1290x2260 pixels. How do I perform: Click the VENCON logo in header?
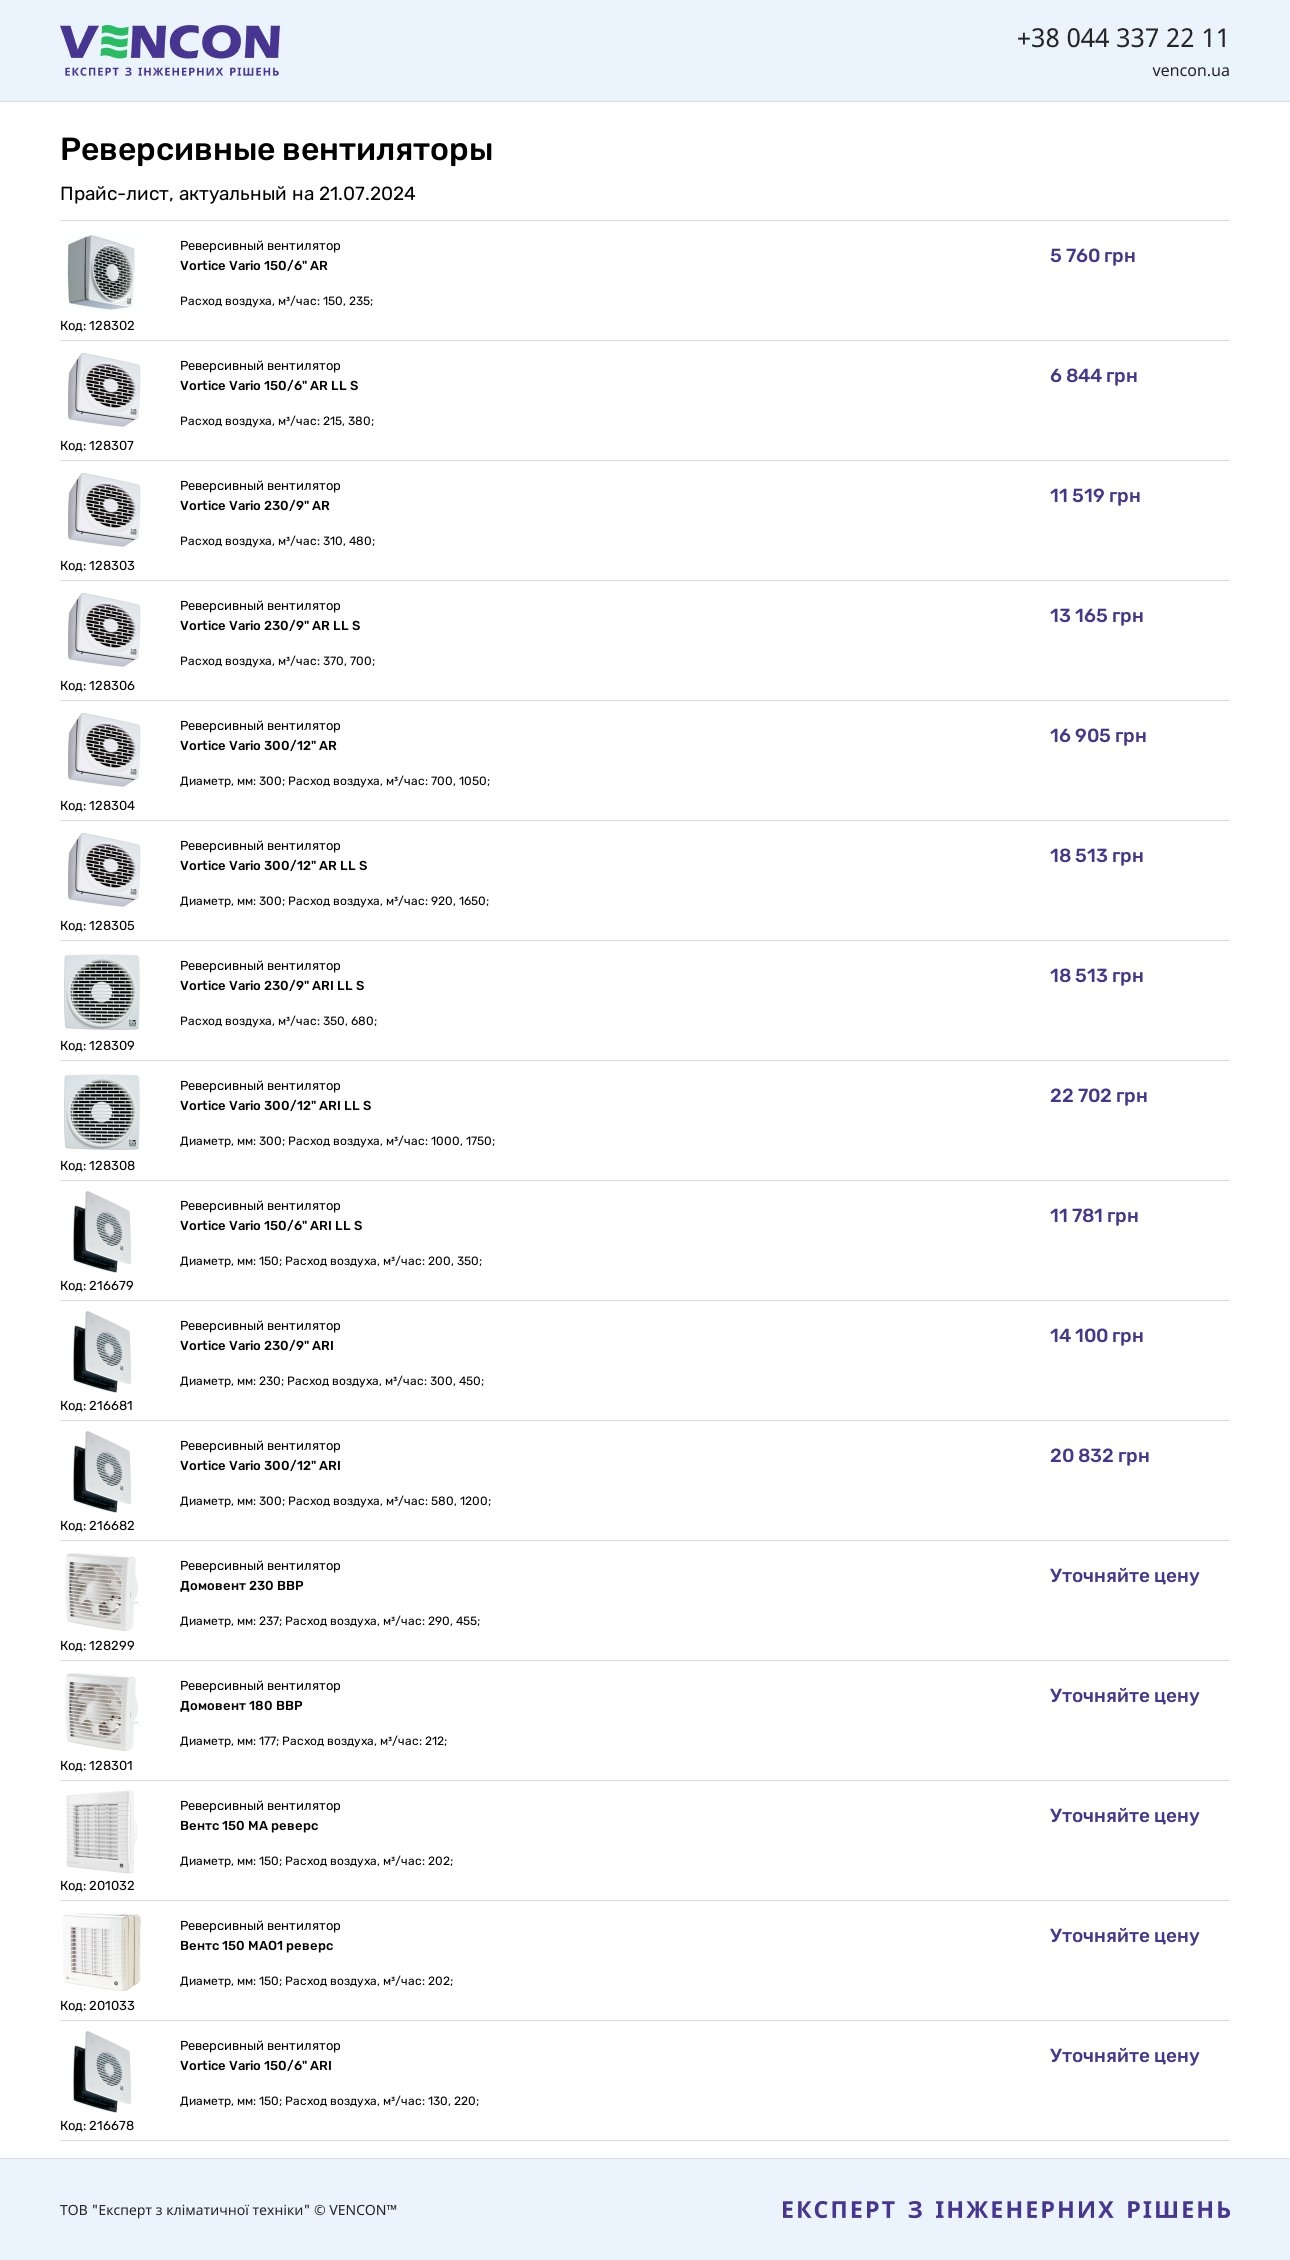point(170,50)
